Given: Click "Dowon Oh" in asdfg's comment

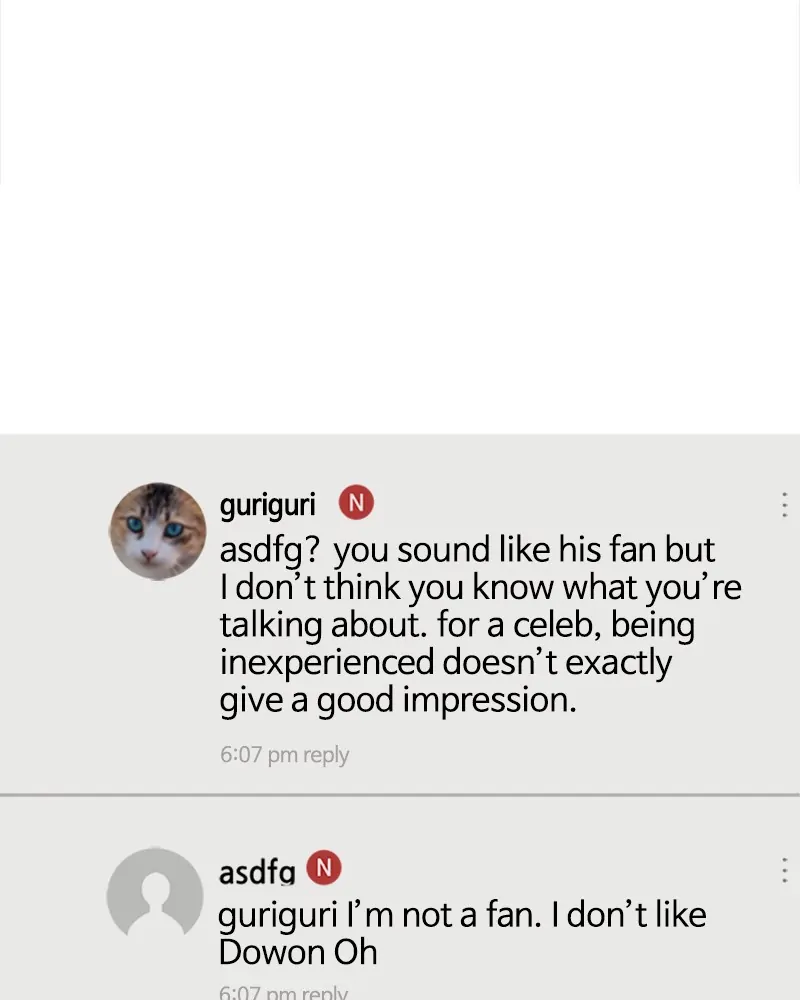Looking at the screenshot, I should coord(298,952).
